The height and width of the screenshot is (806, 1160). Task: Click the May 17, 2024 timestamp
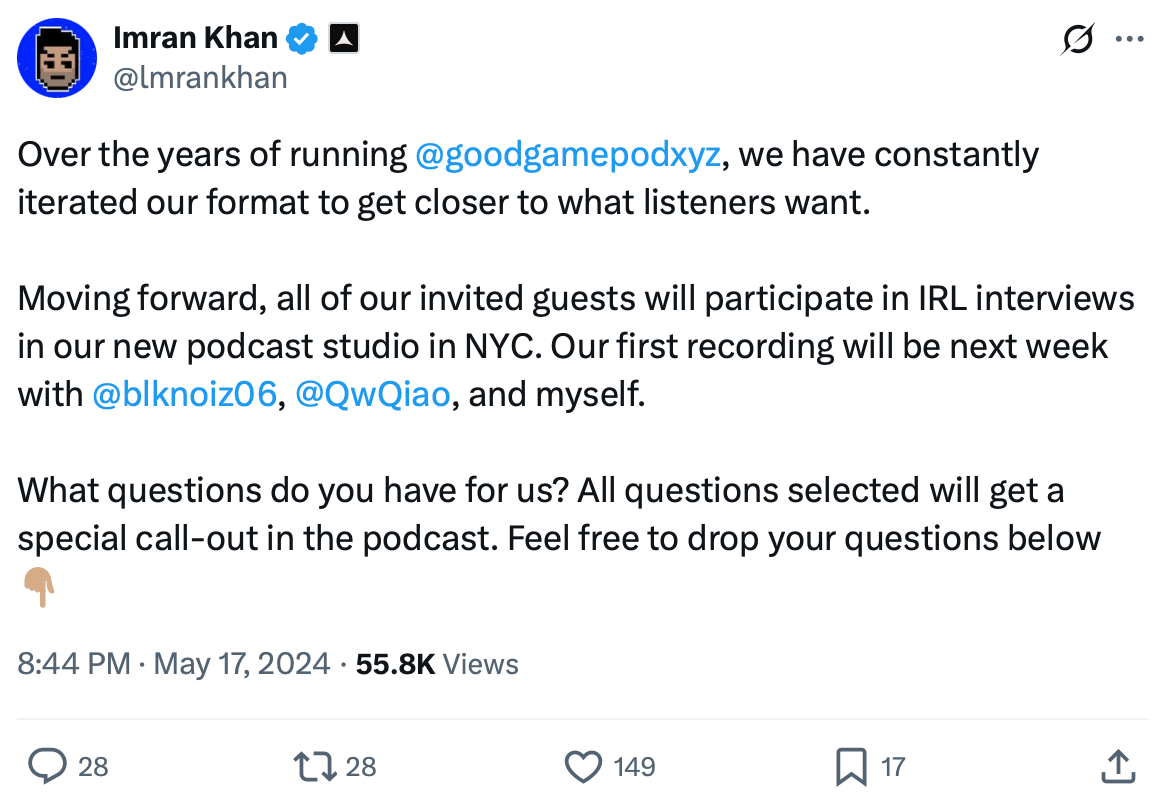(x=241, y=663)
